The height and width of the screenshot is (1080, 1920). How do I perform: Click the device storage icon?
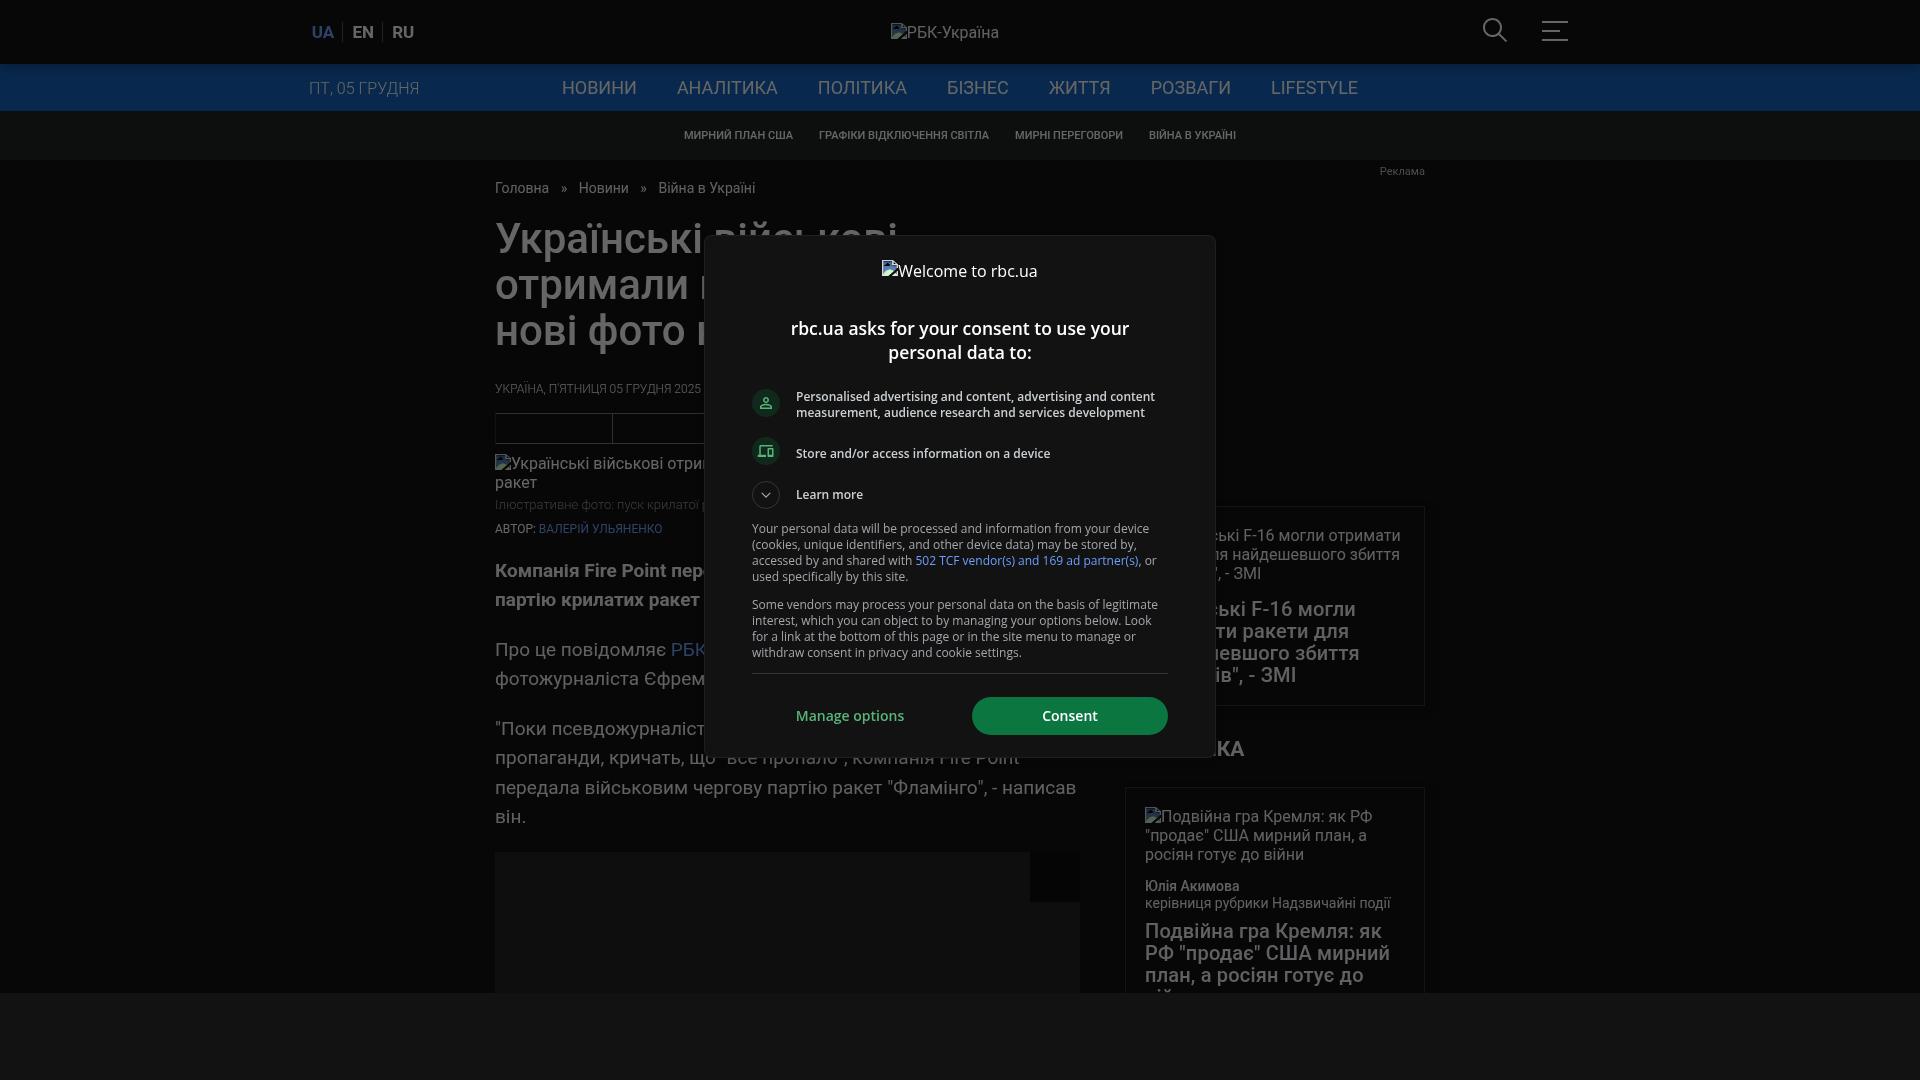[x=766, y=452]
